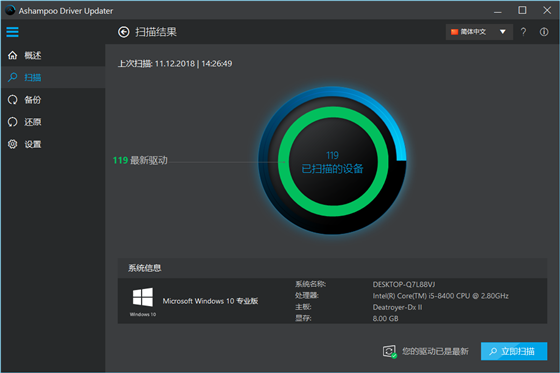The height and width of the screenshot is (373, 560).
Task: Click the 119 最新驱动 label
Action: click(140, 160)
